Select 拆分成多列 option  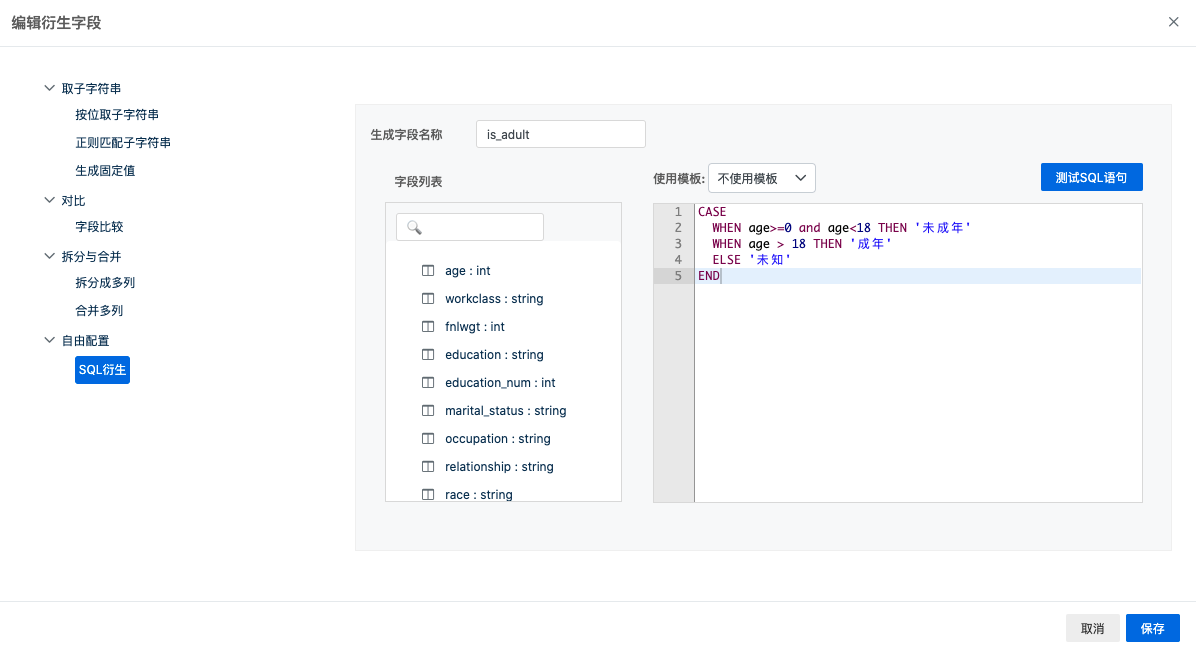[105, 282]
